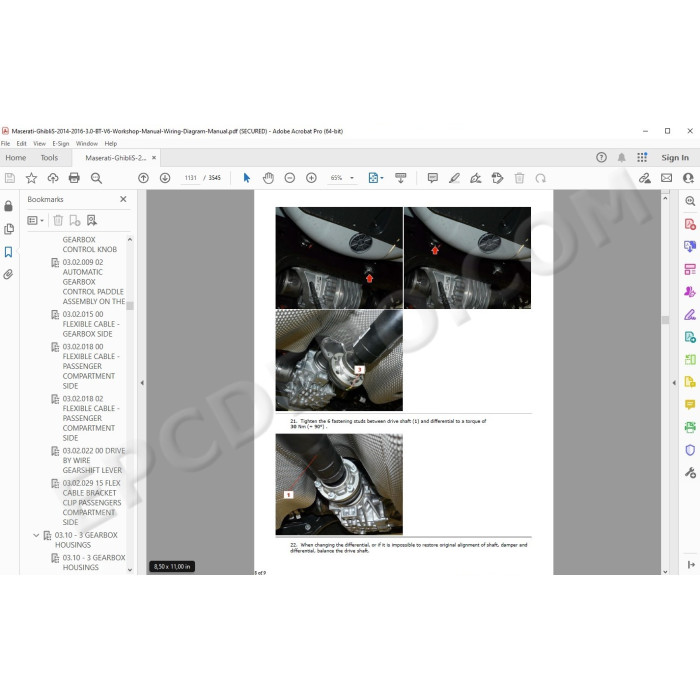Add bookmark star in toolbar
This screenshot has height=700, width=700.
point(31,178)
